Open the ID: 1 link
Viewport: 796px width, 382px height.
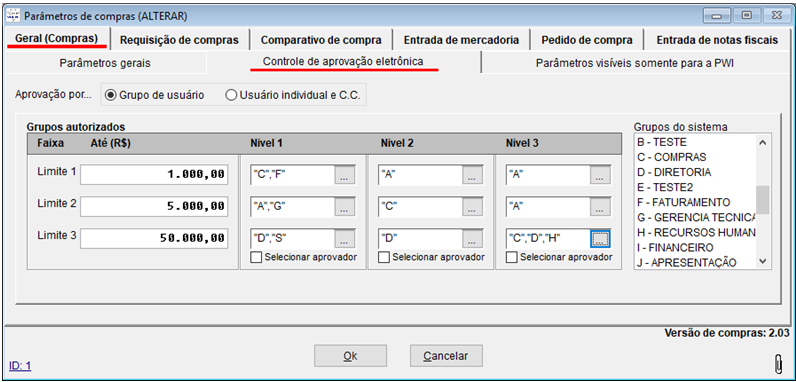pyautogui.click(x=20, y=365)
